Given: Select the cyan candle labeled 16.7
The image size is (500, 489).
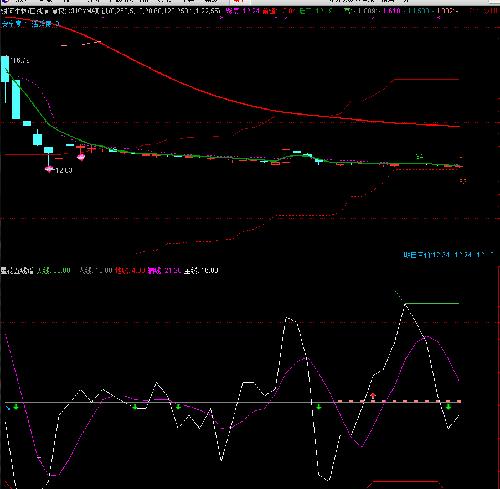Looking at the screenshot, I should pos(5,69).
